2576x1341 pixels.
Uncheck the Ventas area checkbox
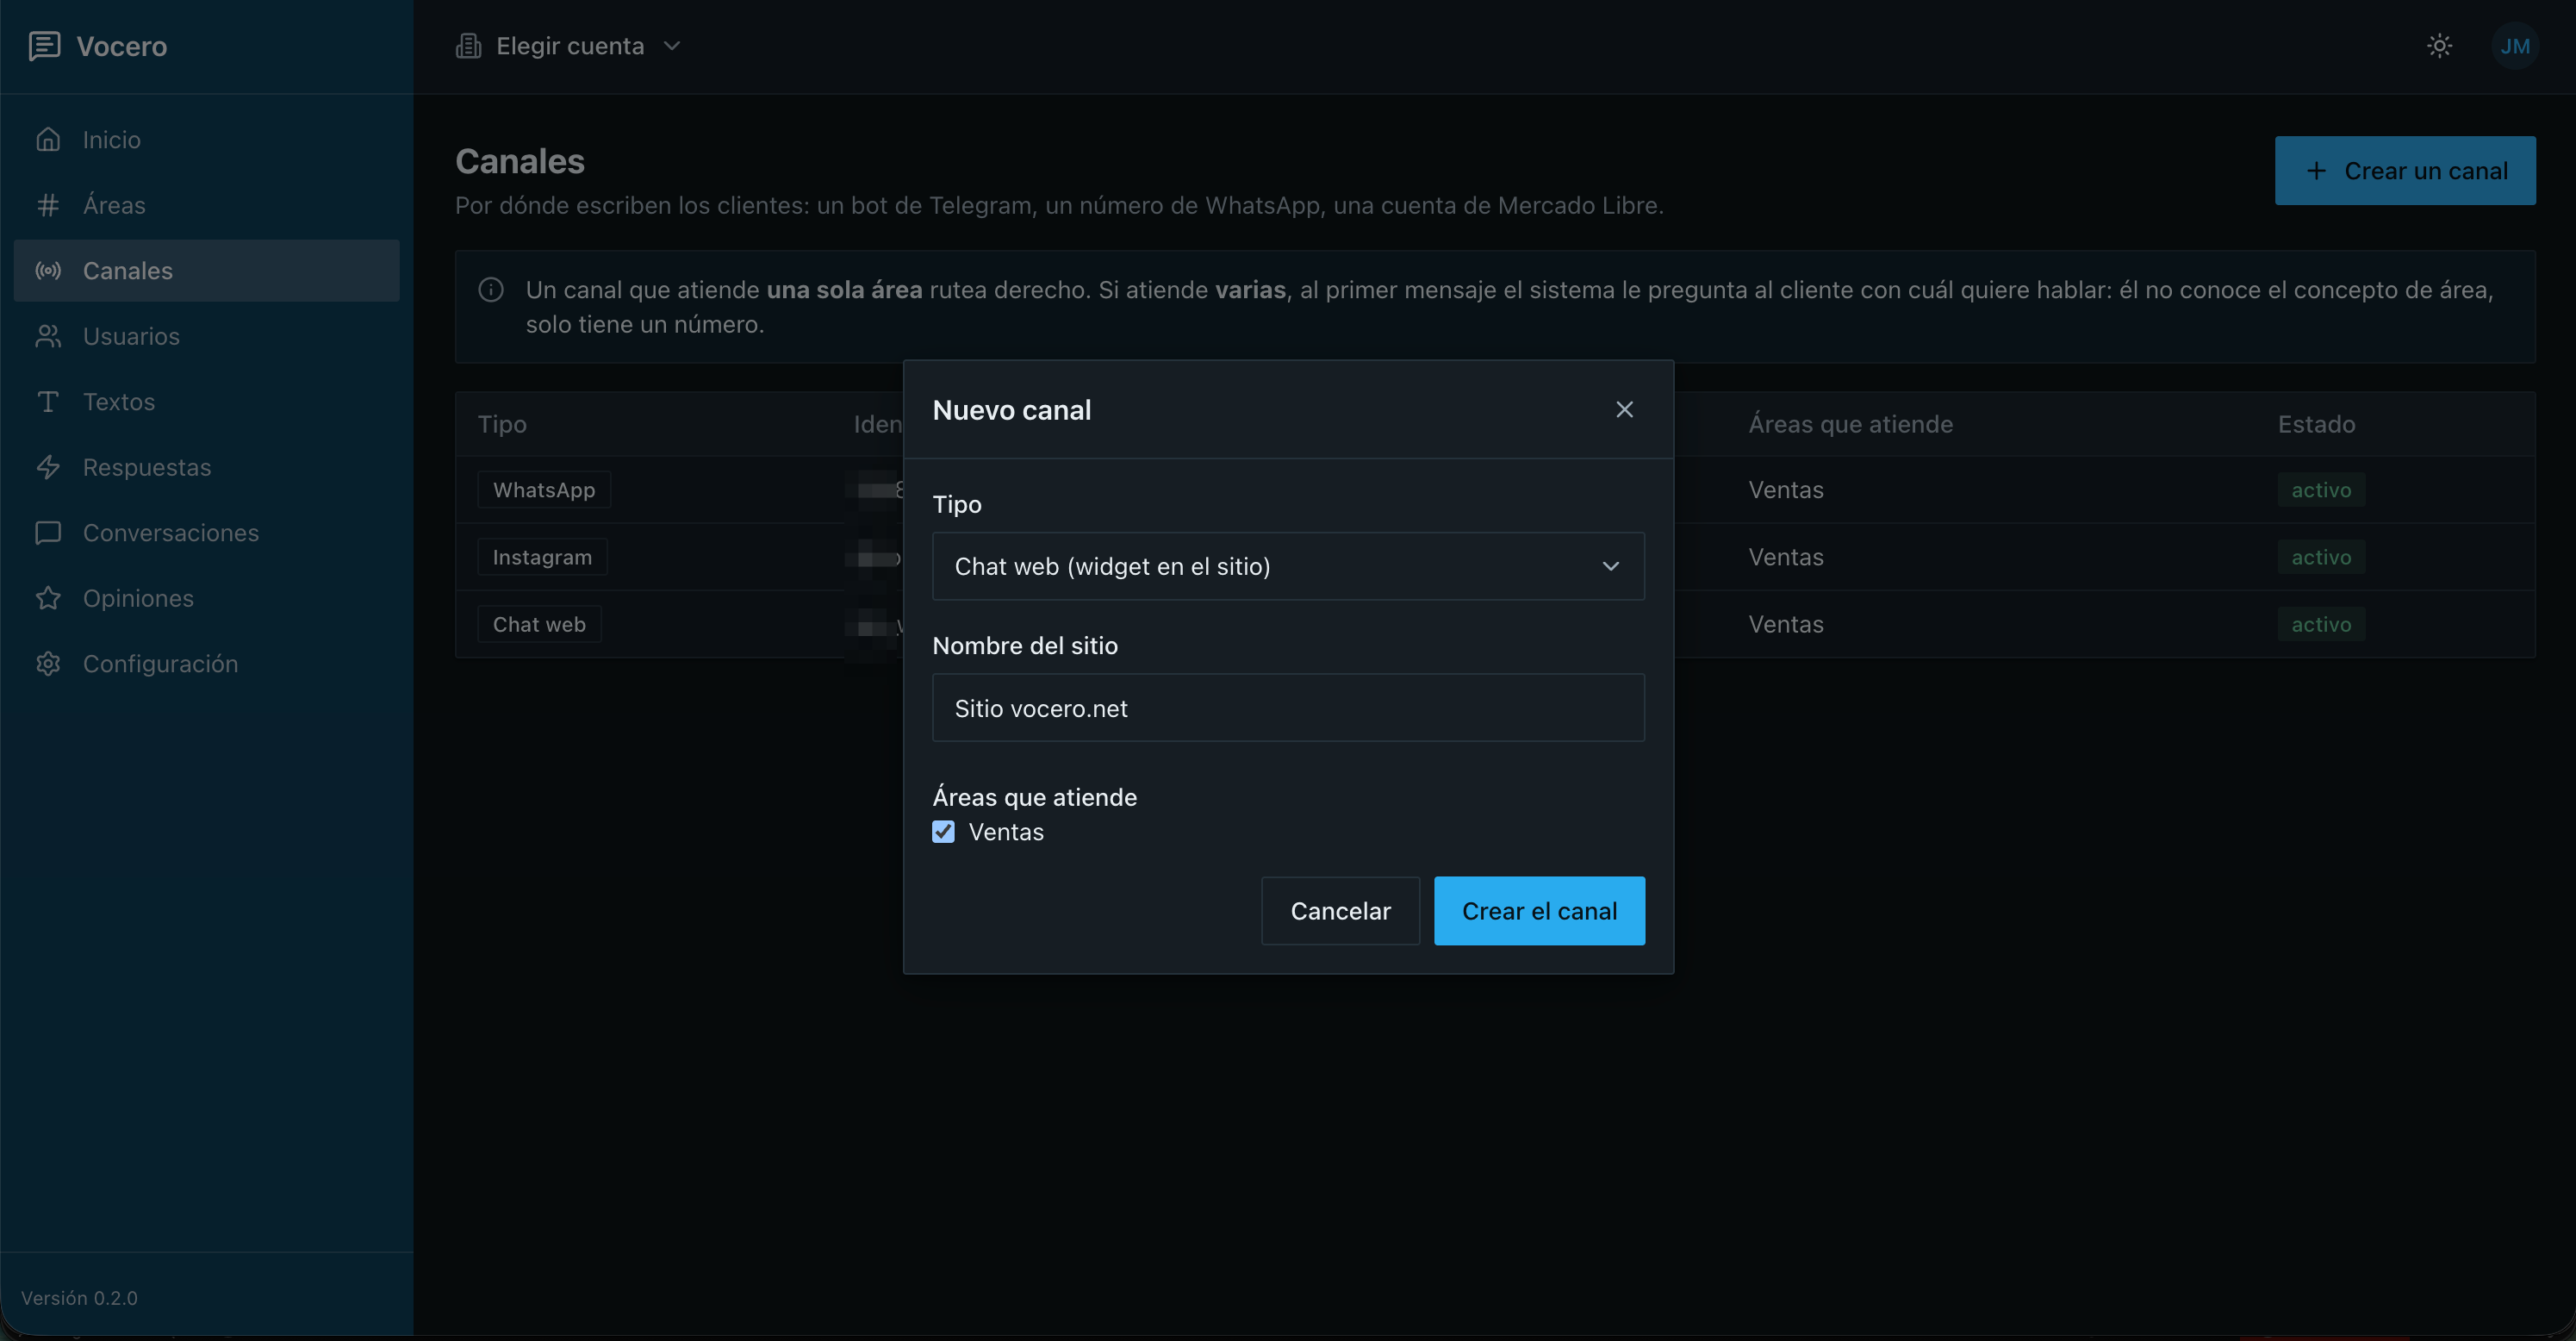943,832
